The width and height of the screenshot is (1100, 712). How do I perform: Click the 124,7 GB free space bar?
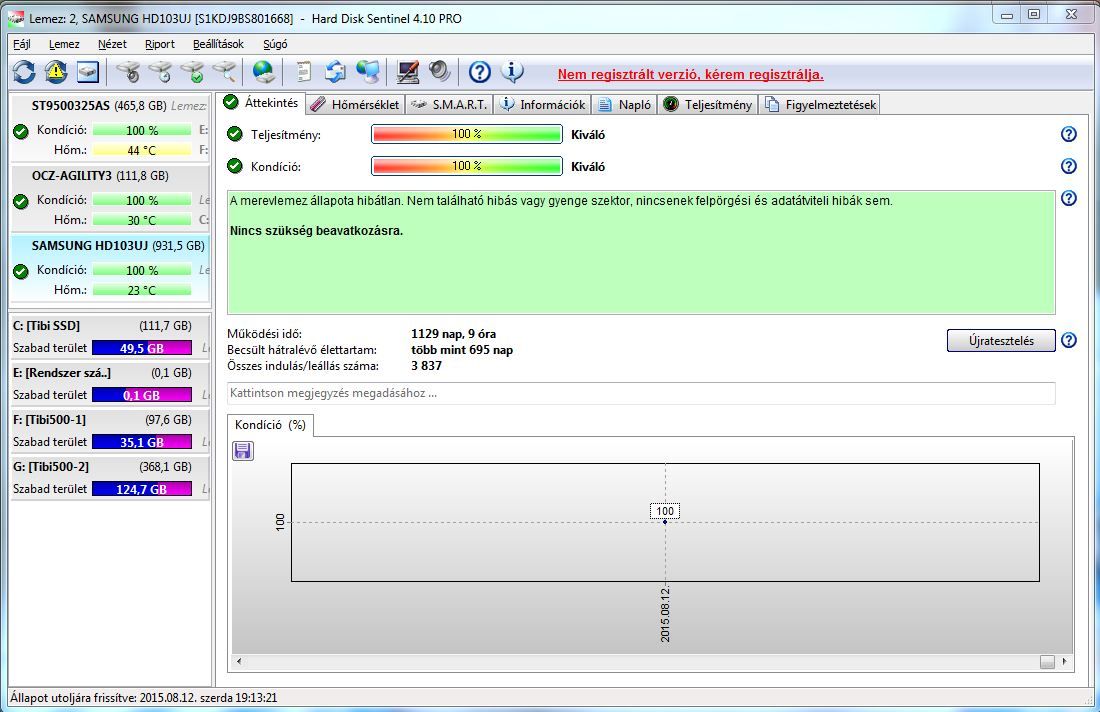[142, 489]
